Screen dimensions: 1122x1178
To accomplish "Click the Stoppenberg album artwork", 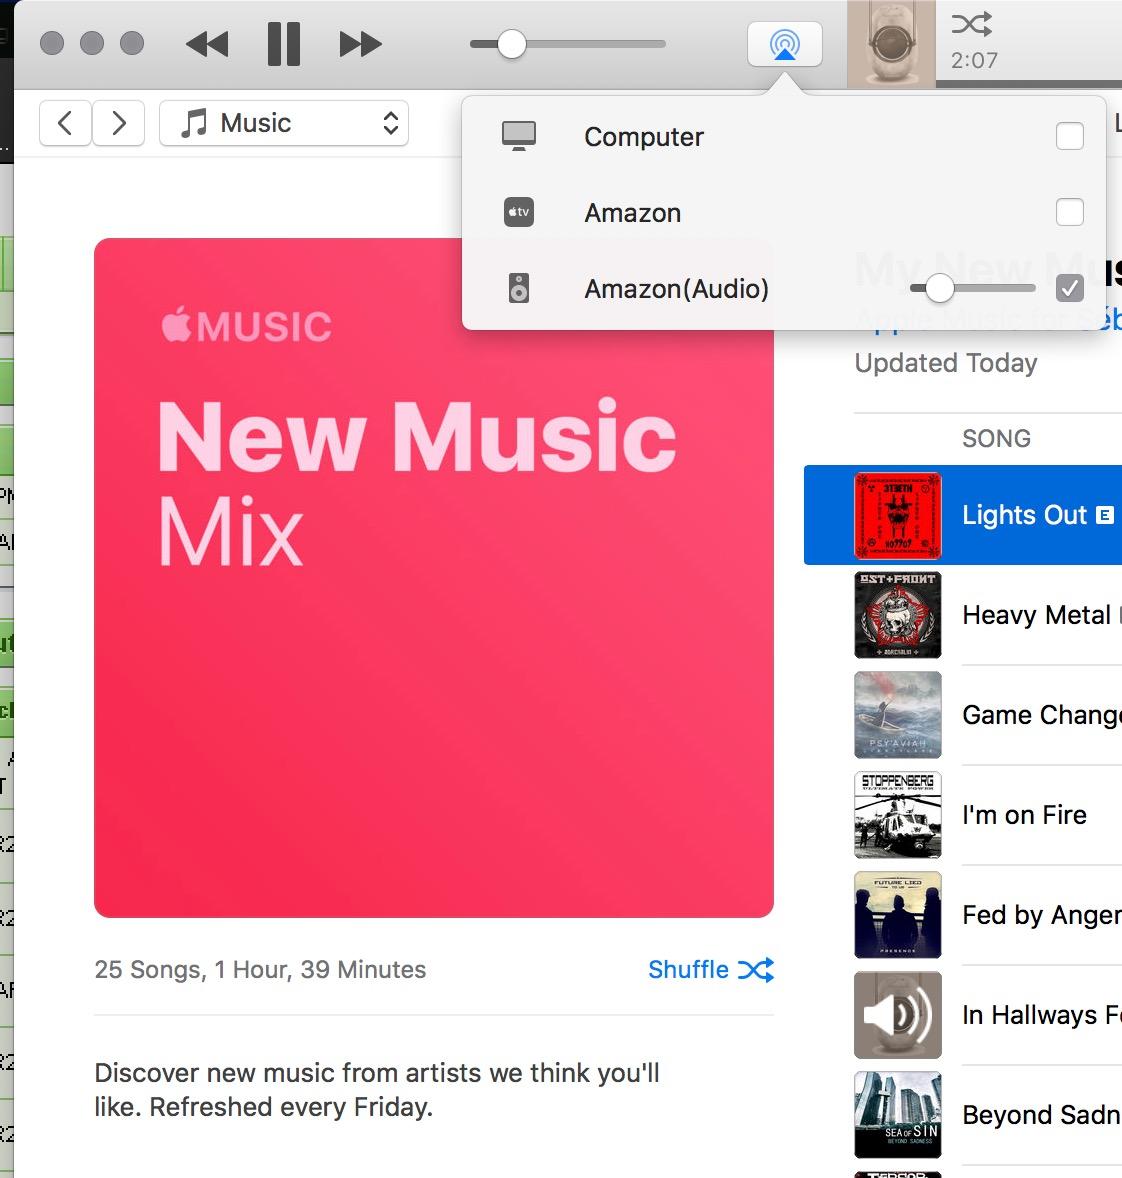I will coord(898,815).
